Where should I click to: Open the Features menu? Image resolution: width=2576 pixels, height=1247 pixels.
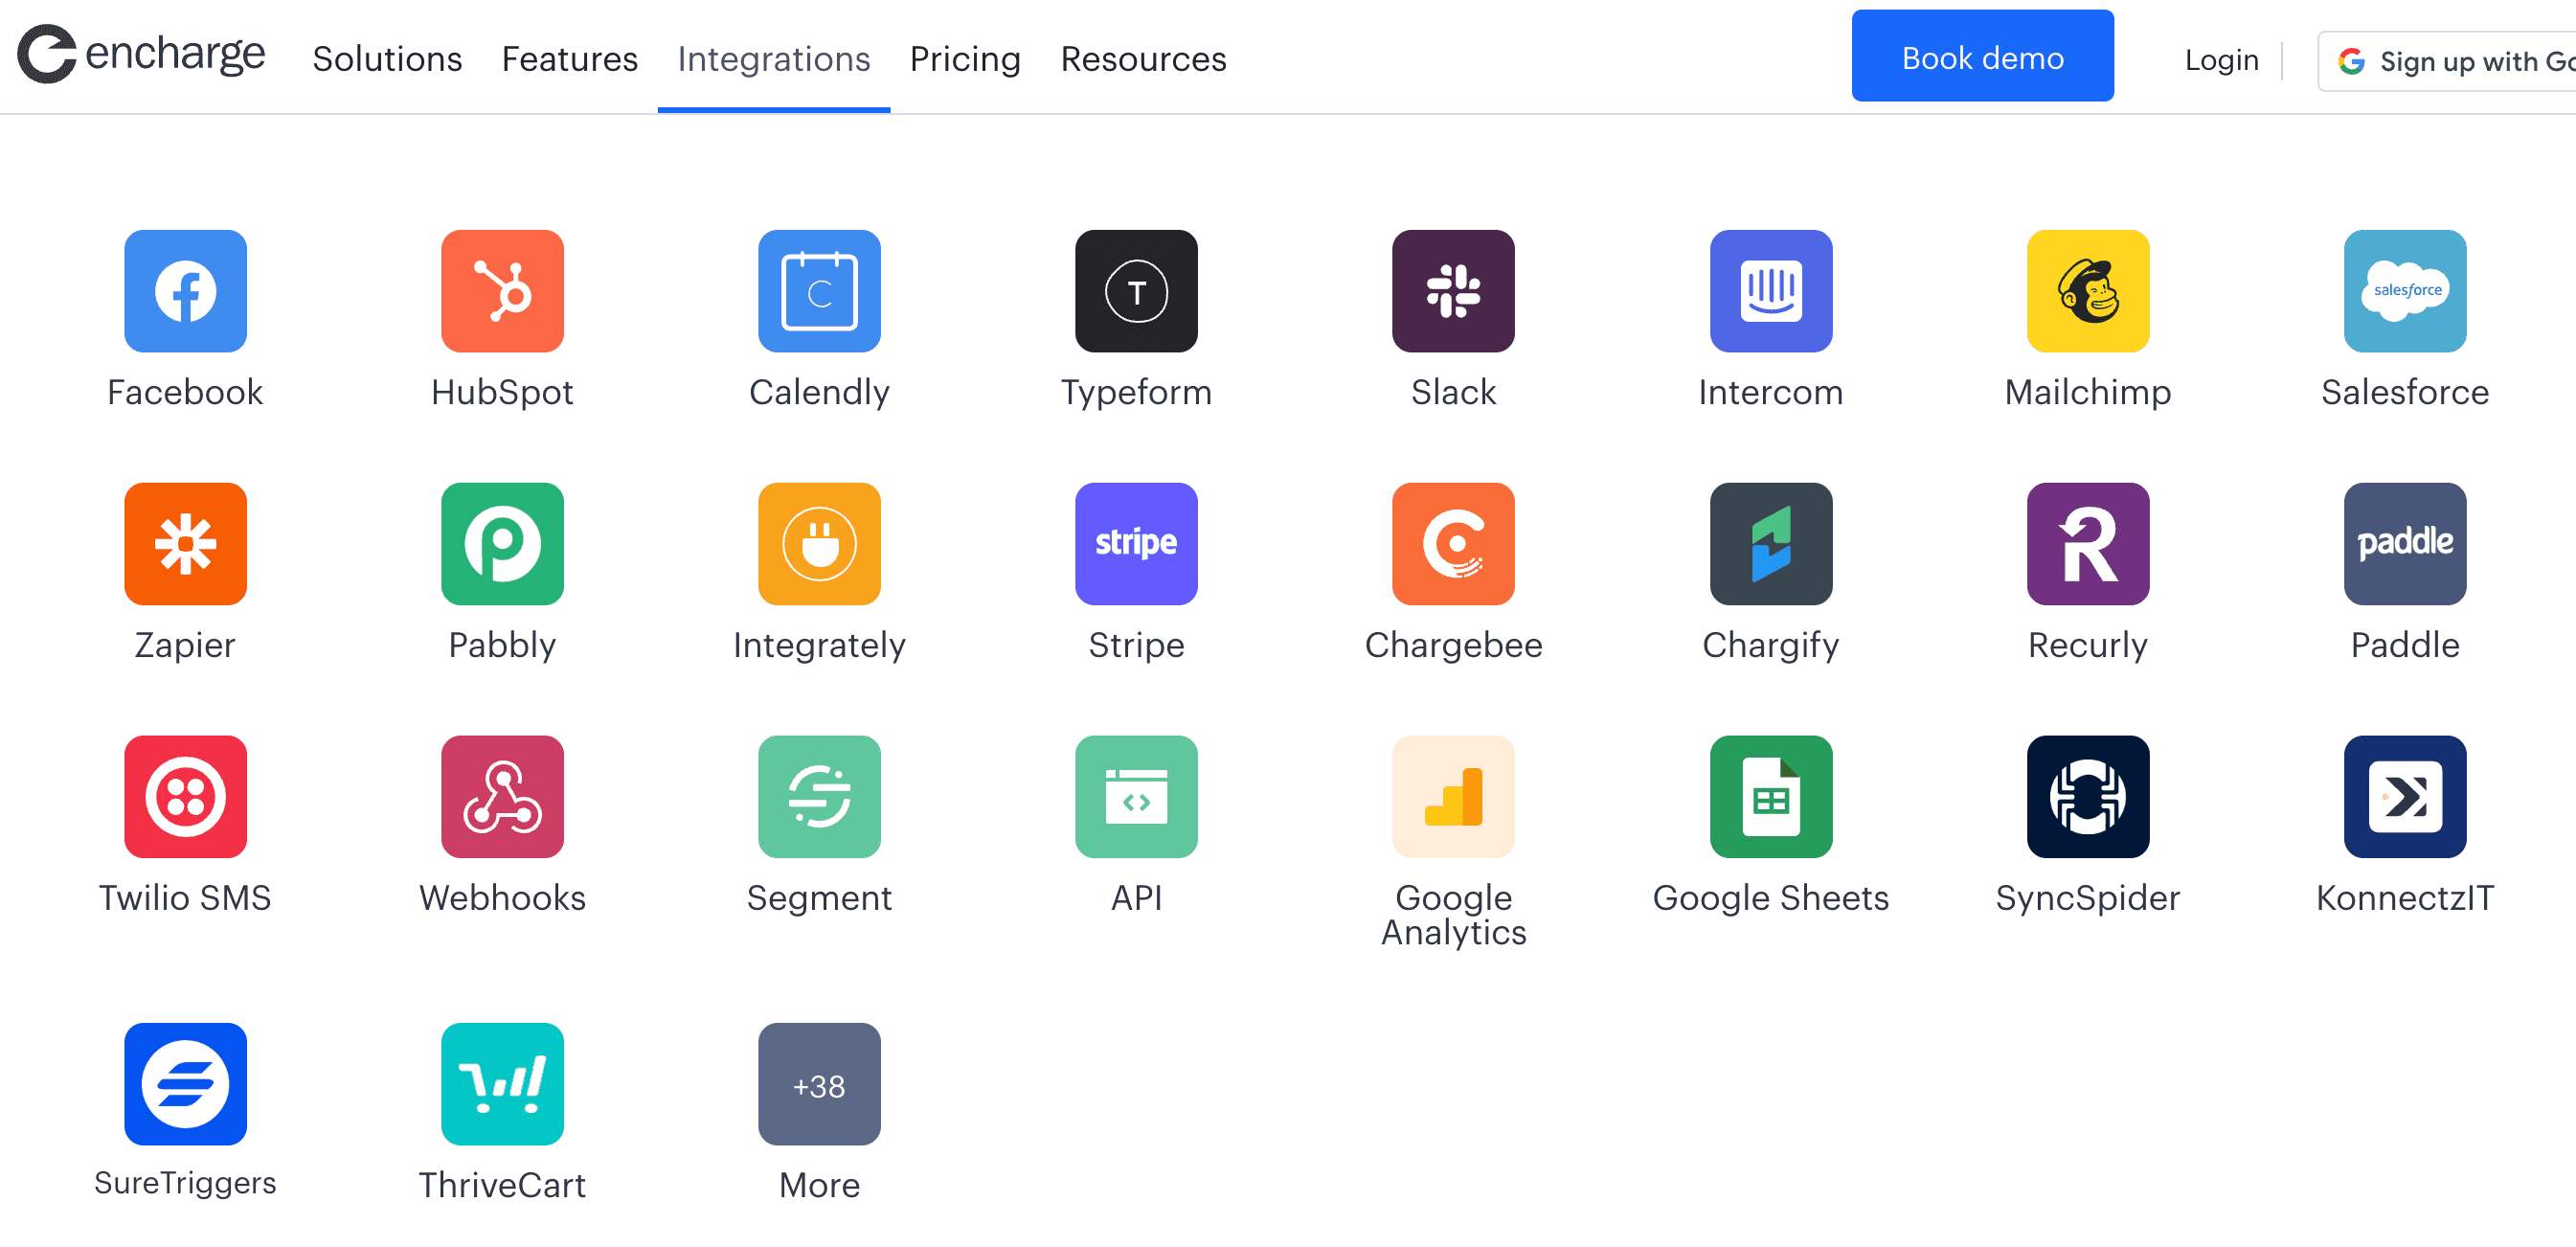tap(569, 59)
